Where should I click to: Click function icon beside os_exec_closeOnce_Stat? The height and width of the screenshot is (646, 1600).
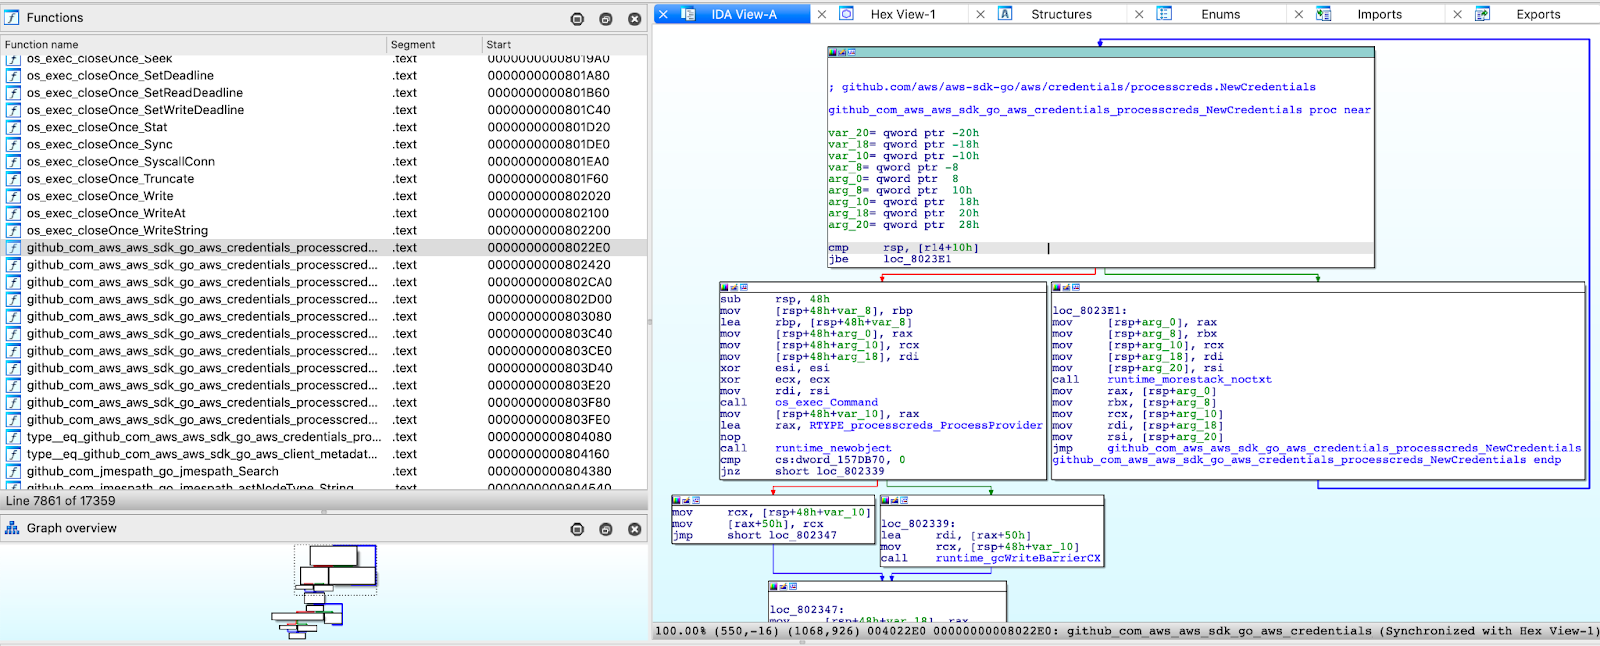click(x=13, y=127)
